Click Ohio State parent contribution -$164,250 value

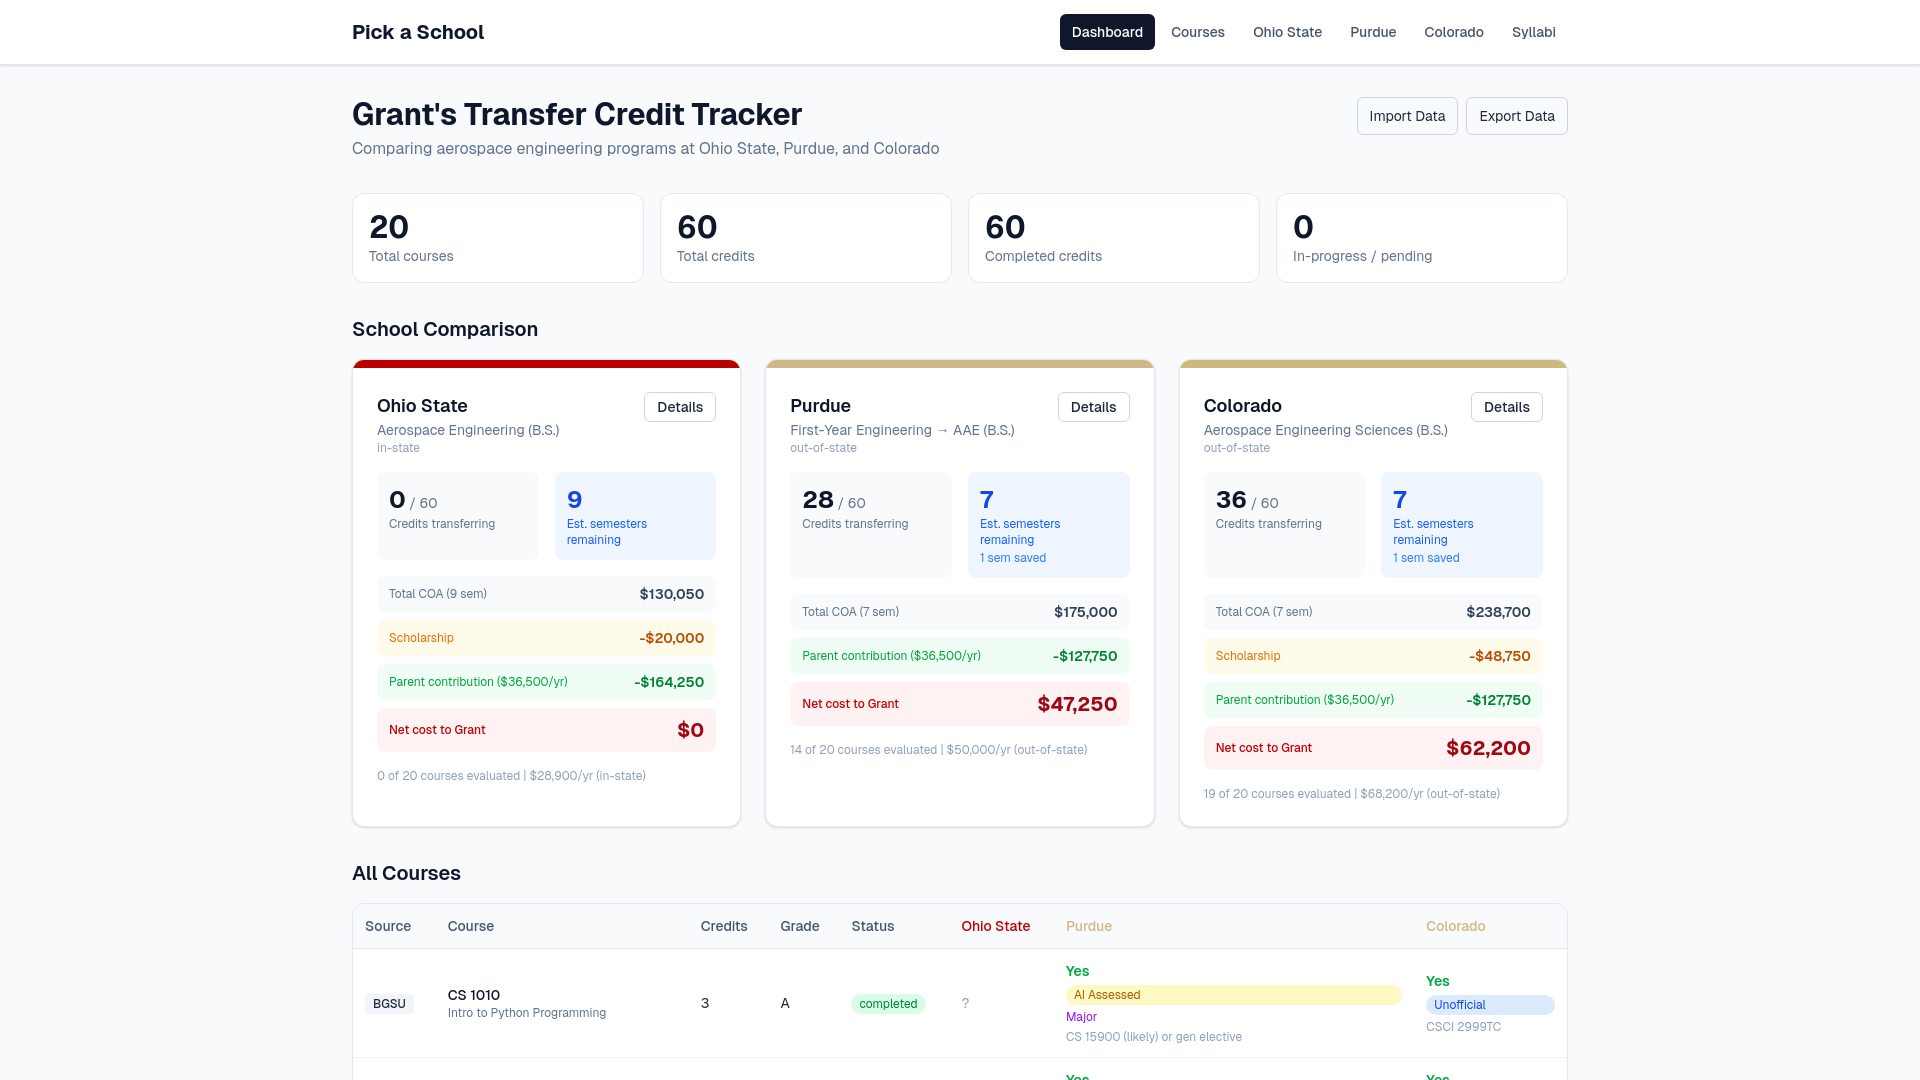coord(669,682)
